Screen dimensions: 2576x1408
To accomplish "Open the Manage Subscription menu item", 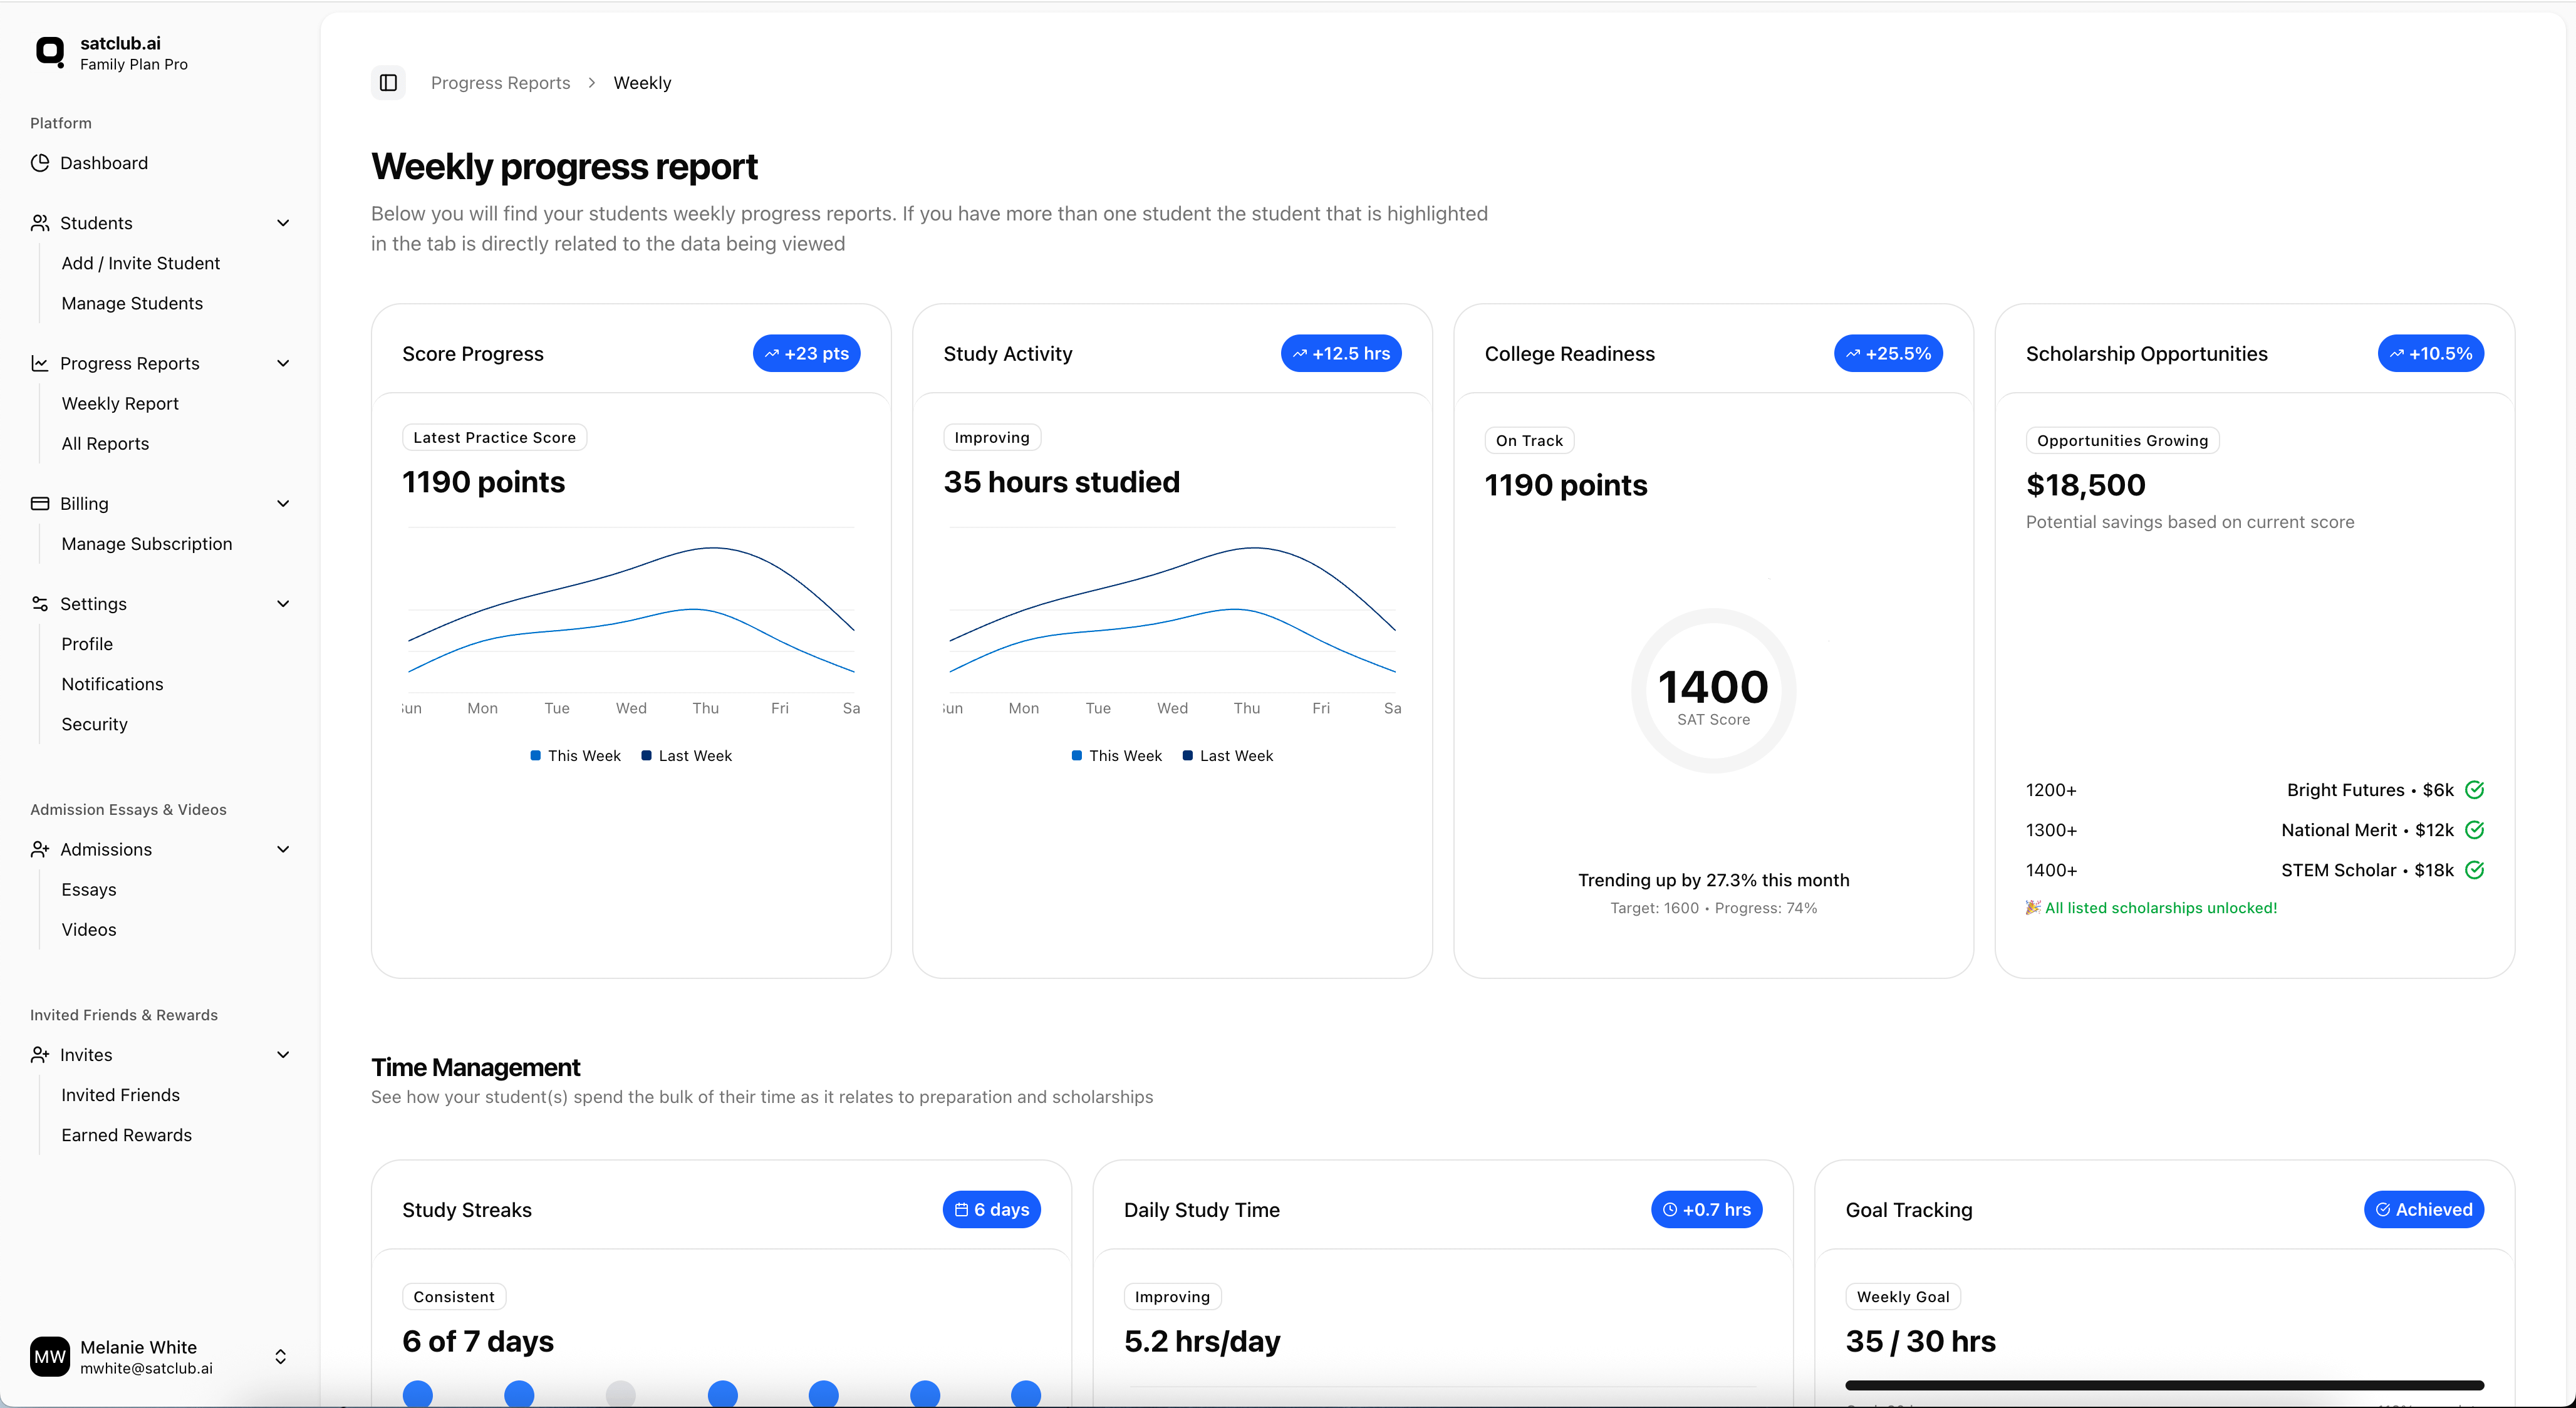I will 146,544.
